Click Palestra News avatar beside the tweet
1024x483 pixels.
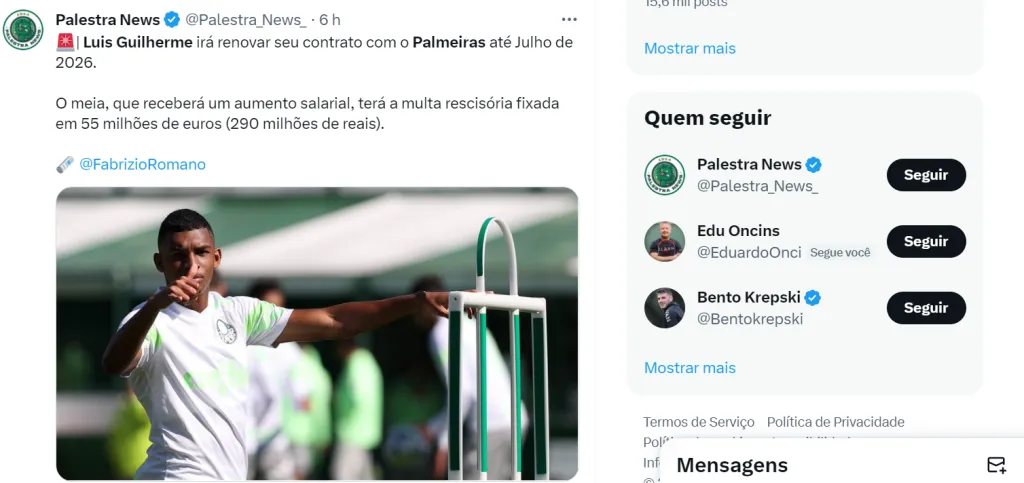pyautogui.click(x=23, y=30)
